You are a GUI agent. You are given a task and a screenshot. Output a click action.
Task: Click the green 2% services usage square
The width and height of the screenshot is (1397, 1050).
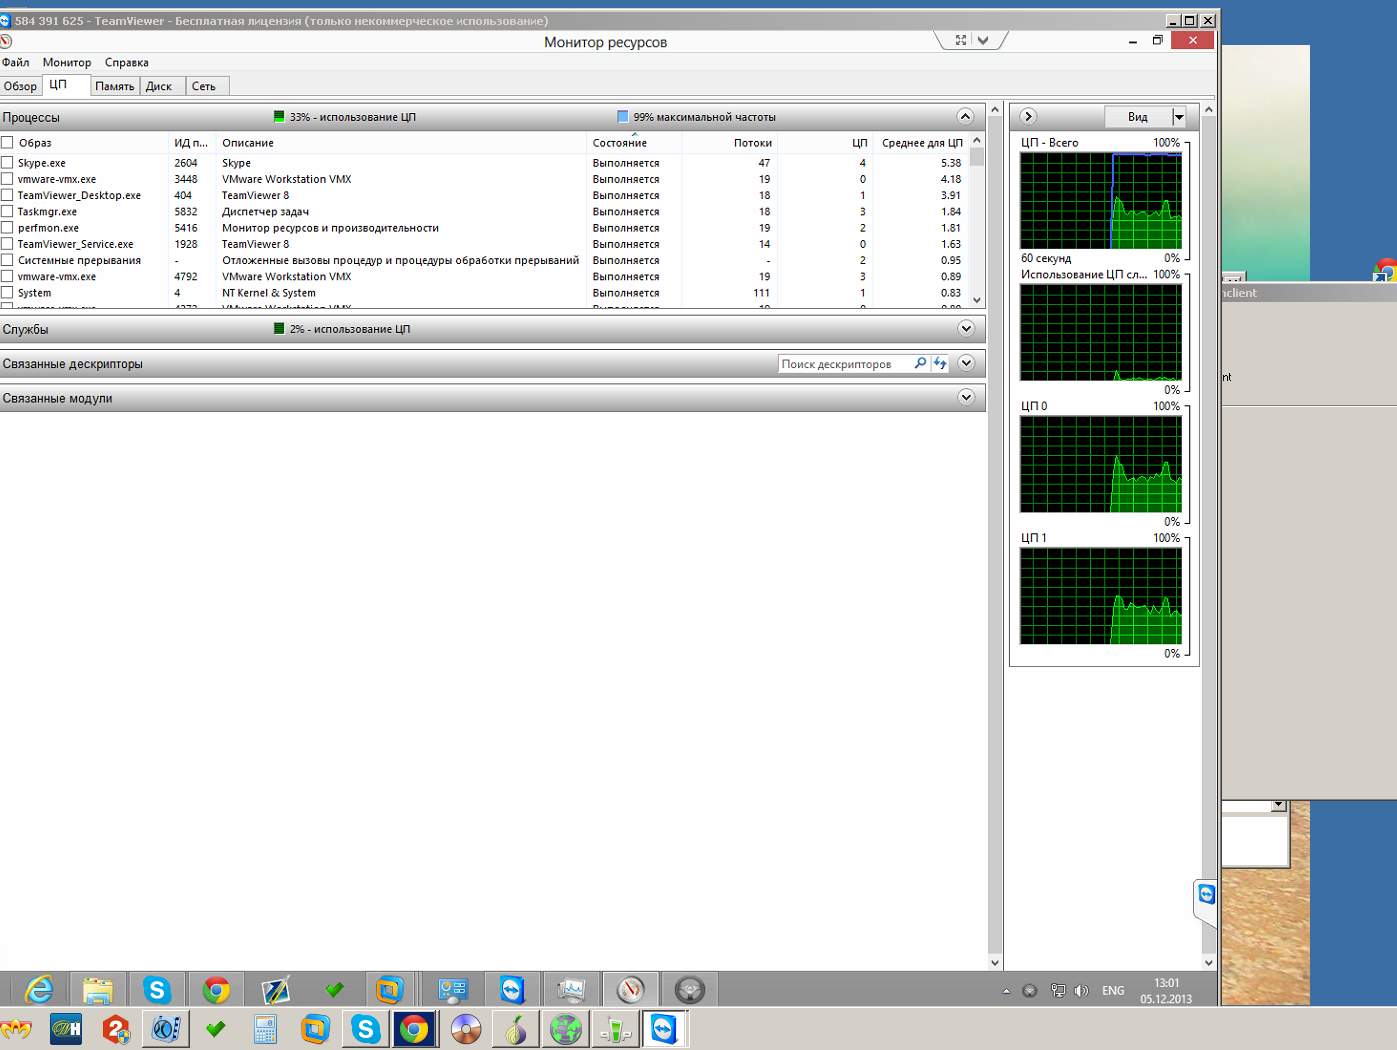[x=279, y=328]
